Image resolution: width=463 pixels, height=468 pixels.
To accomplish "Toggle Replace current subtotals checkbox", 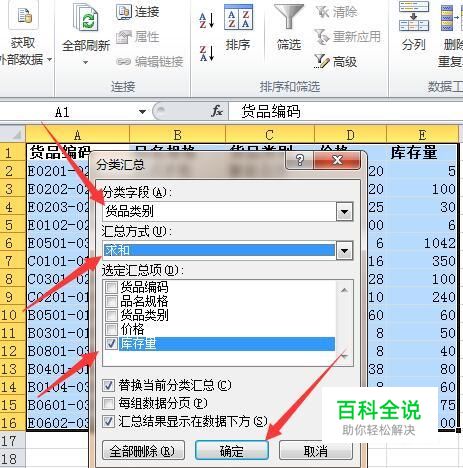I will (x=108, y=386).
